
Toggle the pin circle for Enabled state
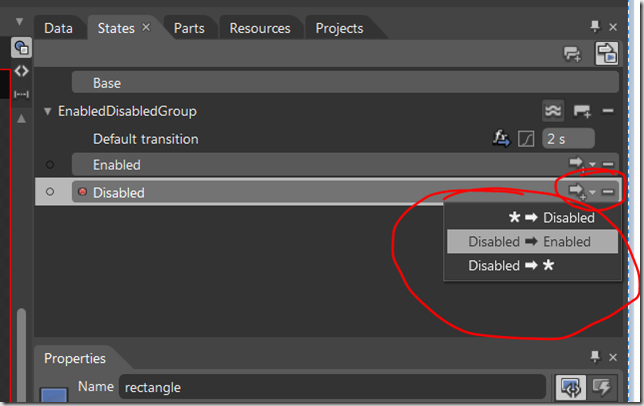50,165
